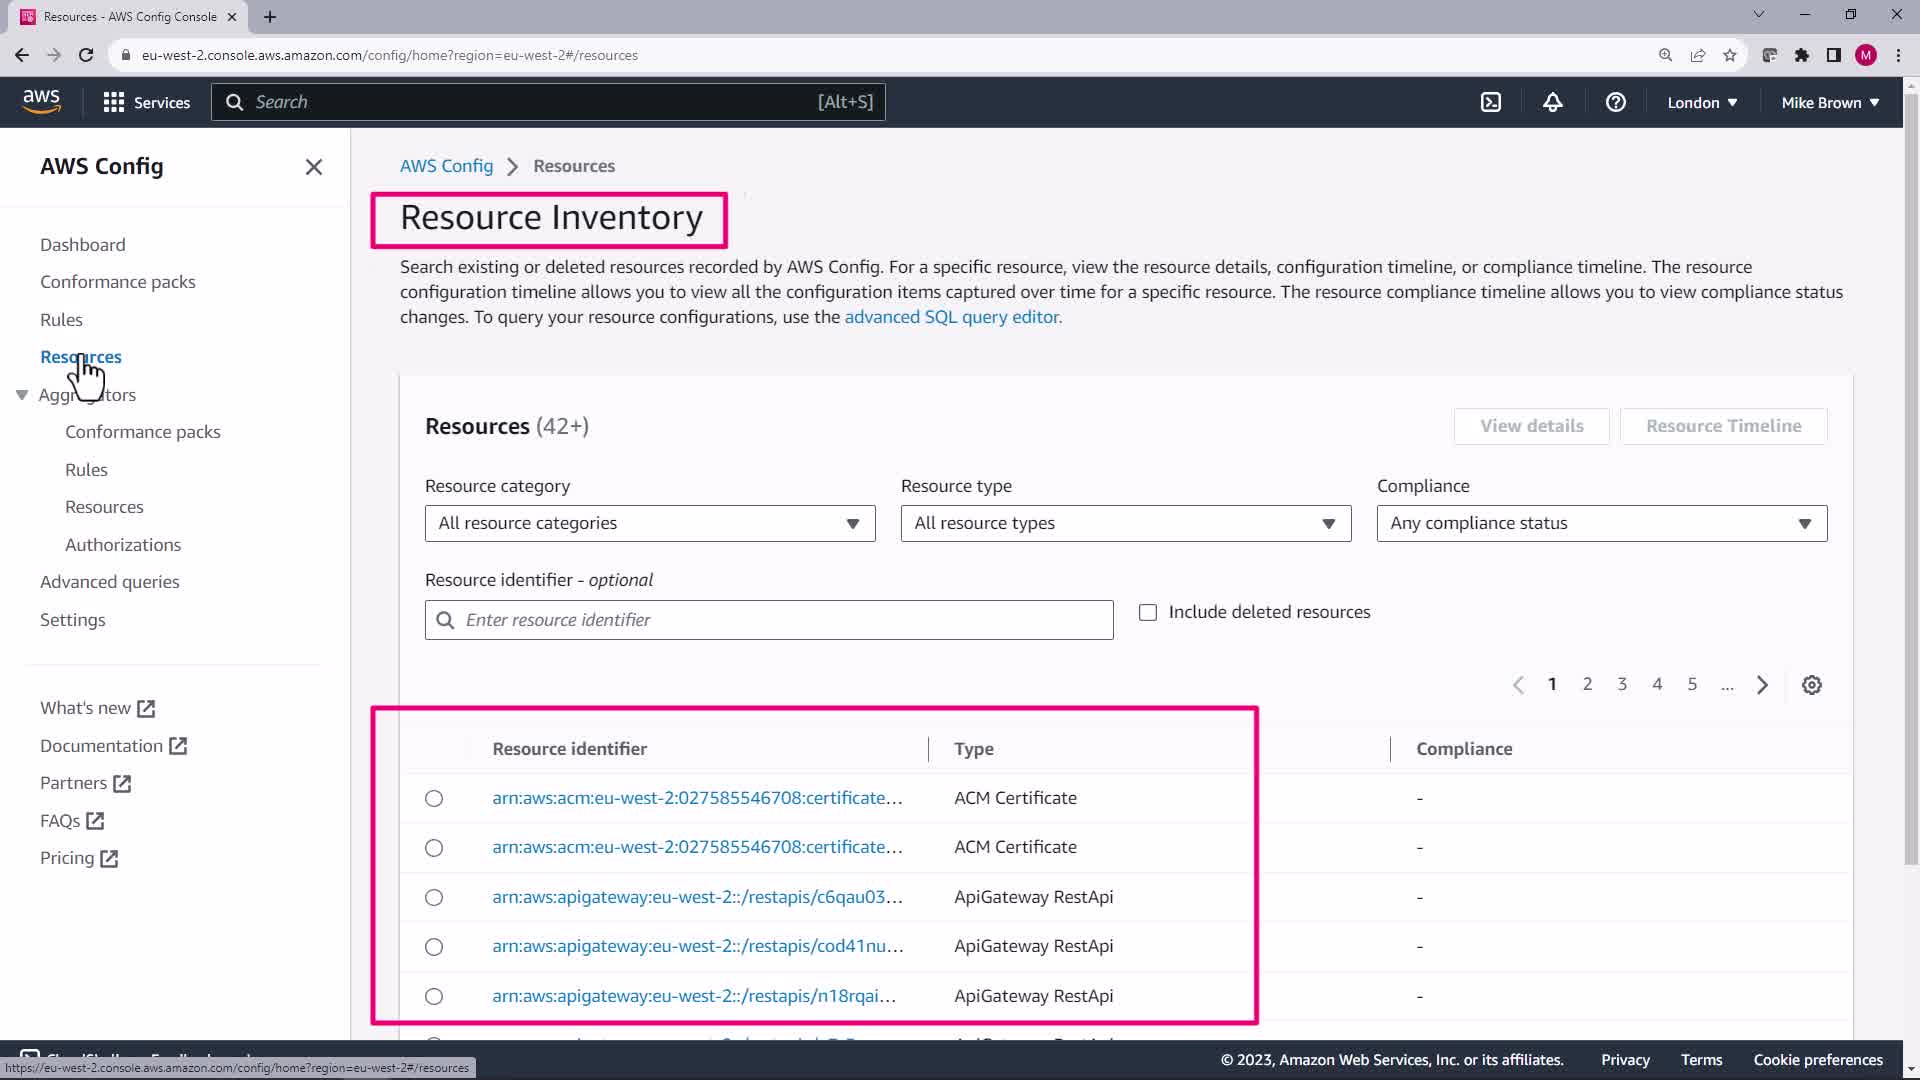Open the advanced SQL query editor link
The image size is (1920, 1080).
pyautogui.click(x=952, y=317)
